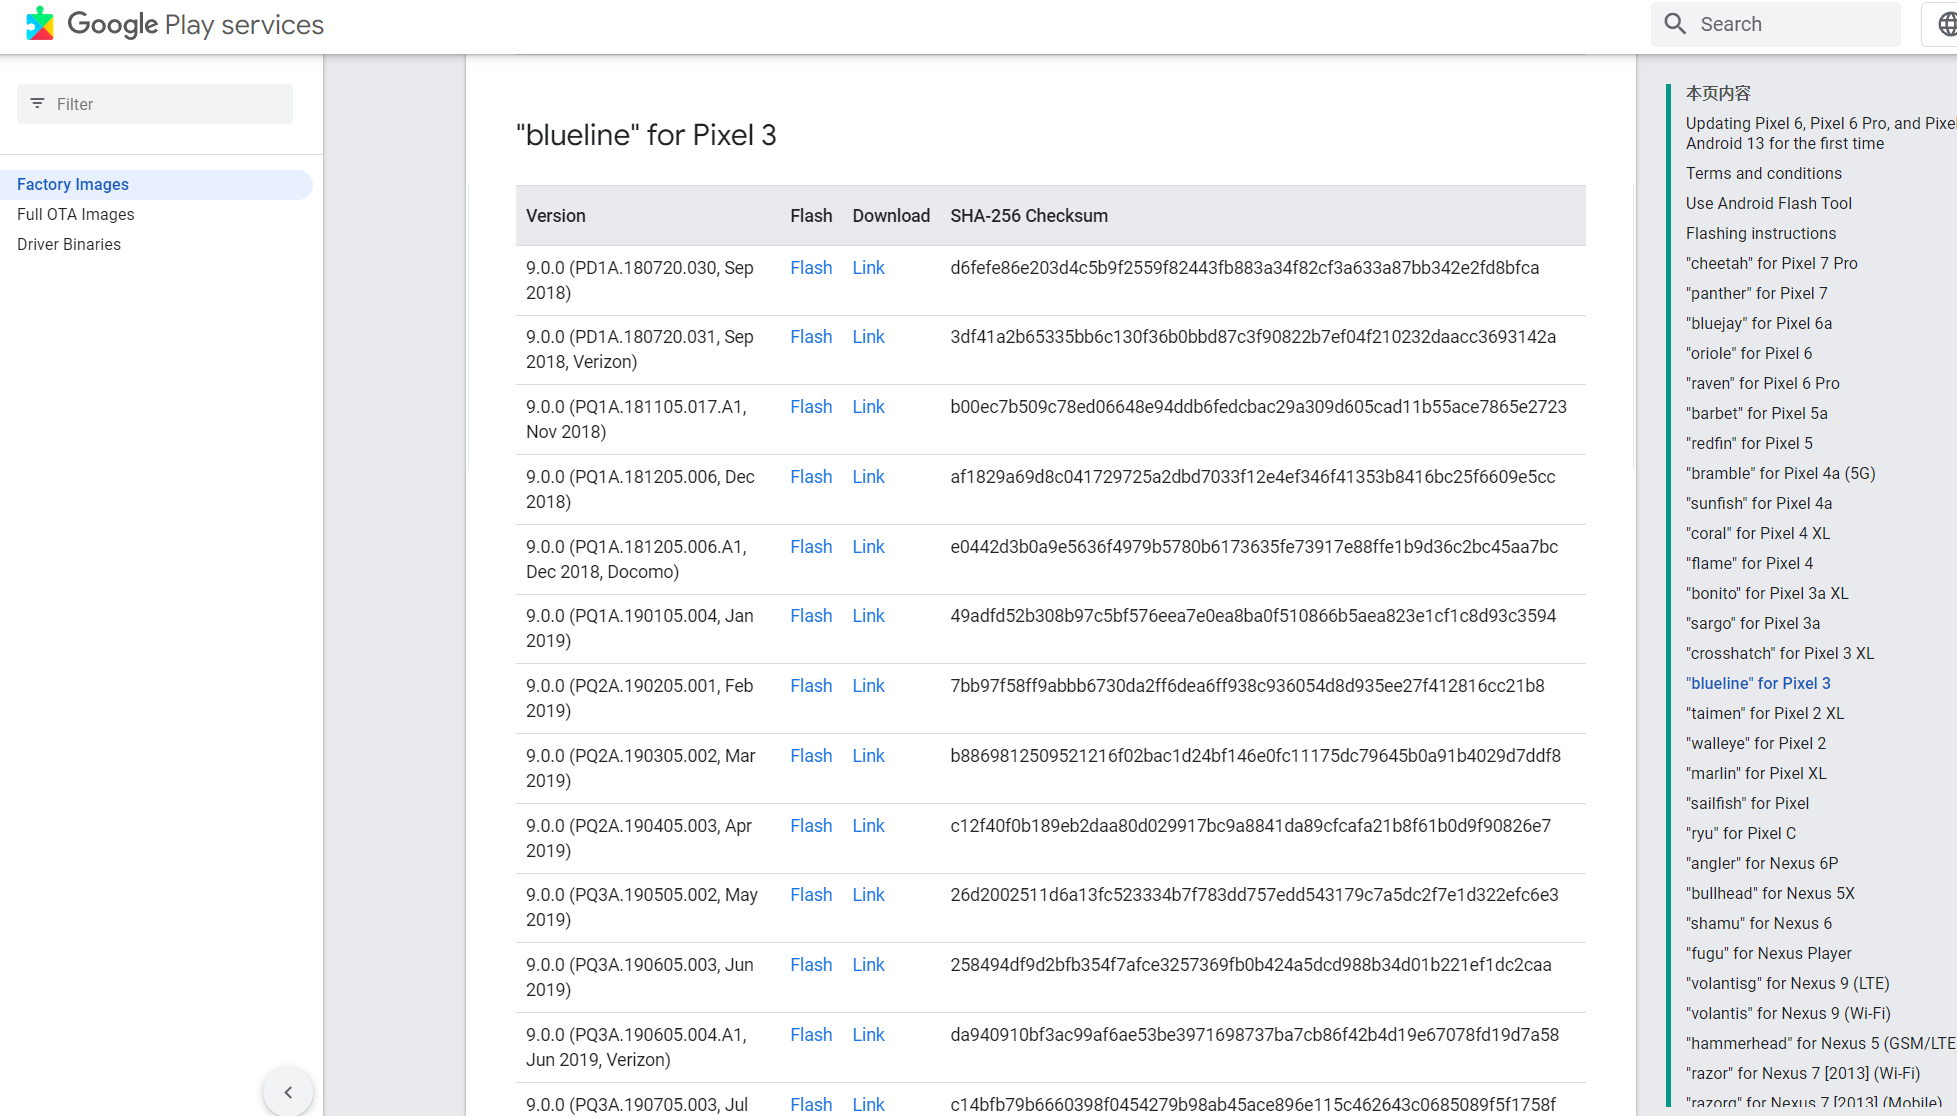The height and width of the screenshot is (1116, 1957).
Task: Navigate to "angler" for Nexus 6P
Action: pos(1761,863)
